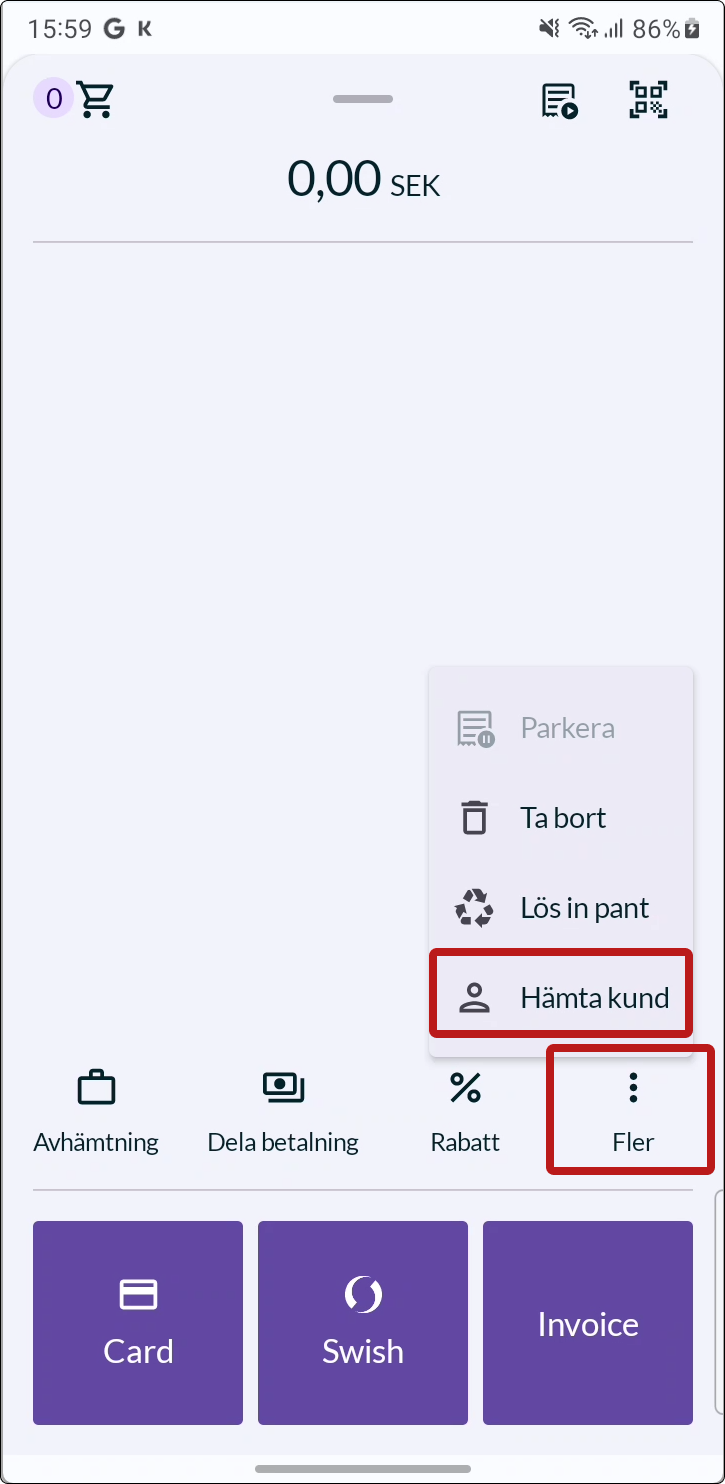Viewport: 725px width, 1484px height.
Task: Tap the trash can icon
Action: click(475, 818)
